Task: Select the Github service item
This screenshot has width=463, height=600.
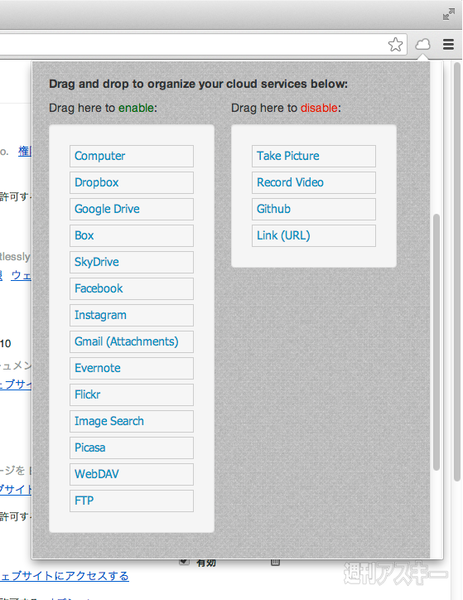Action: point(314,209)
